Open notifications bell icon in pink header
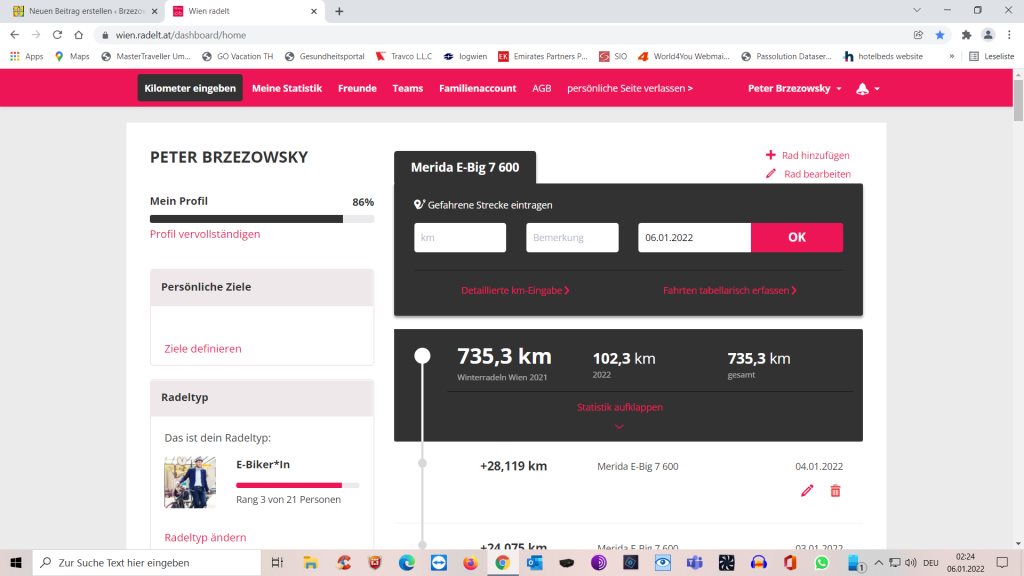The height and width of the screenshot is (576, 1024). pyautogui.click(x=862, y=89)
